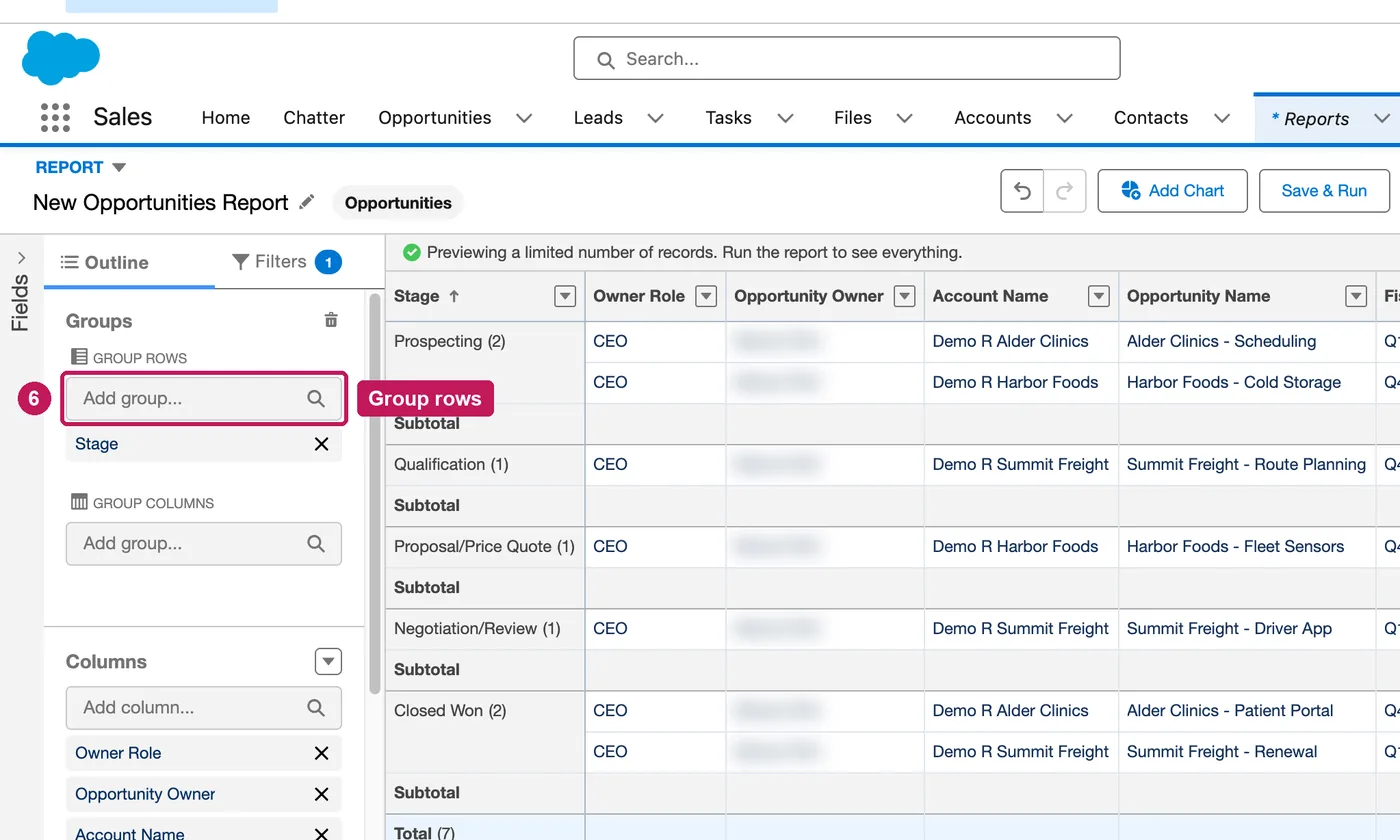
Task: Go to the Home tab
Action: 226,118
